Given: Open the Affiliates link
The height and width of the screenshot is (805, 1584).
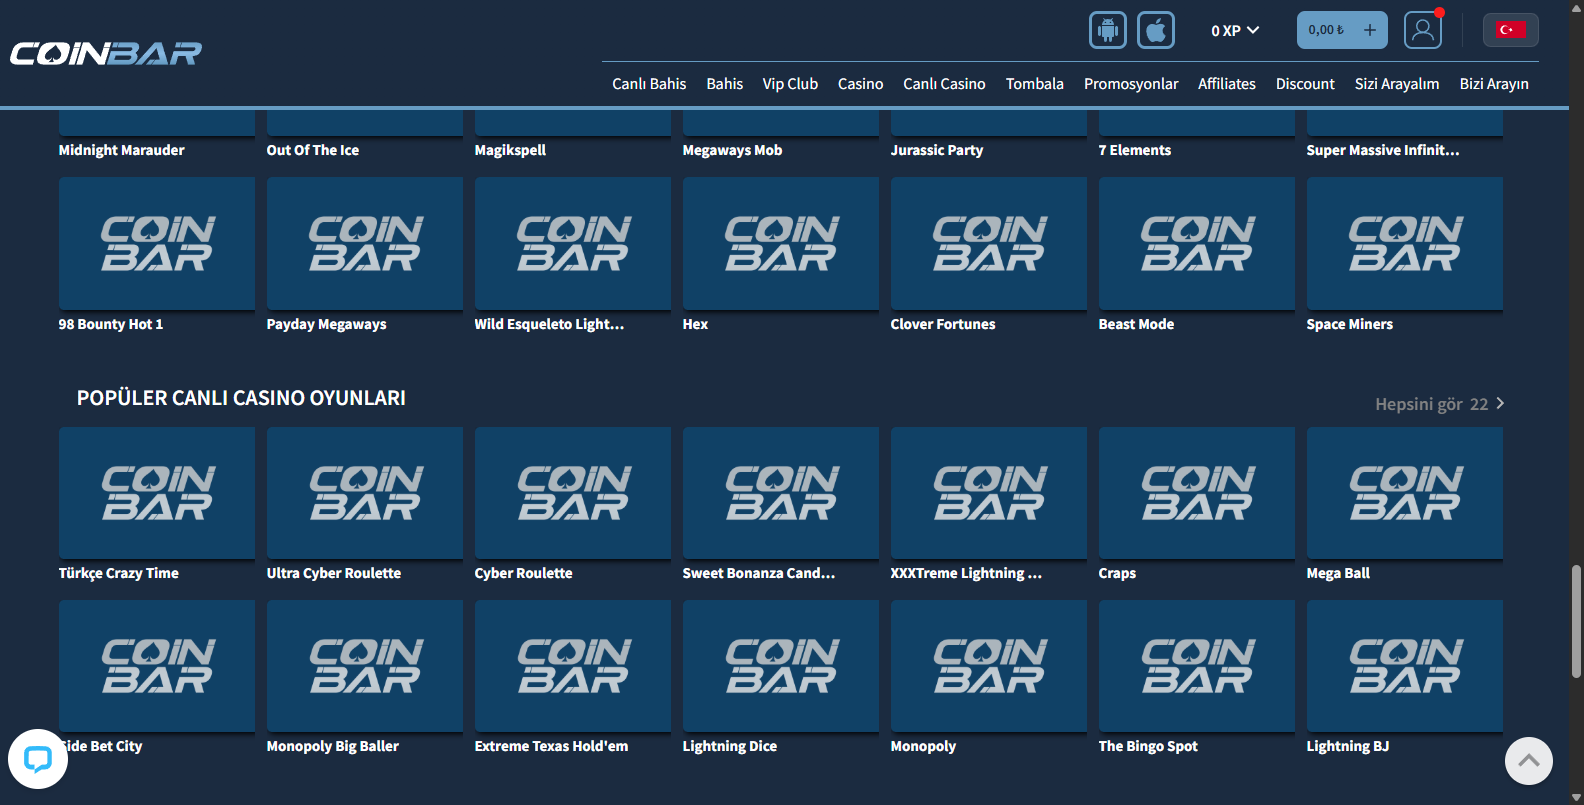Looking at the screenshot, I should 1227,84.
